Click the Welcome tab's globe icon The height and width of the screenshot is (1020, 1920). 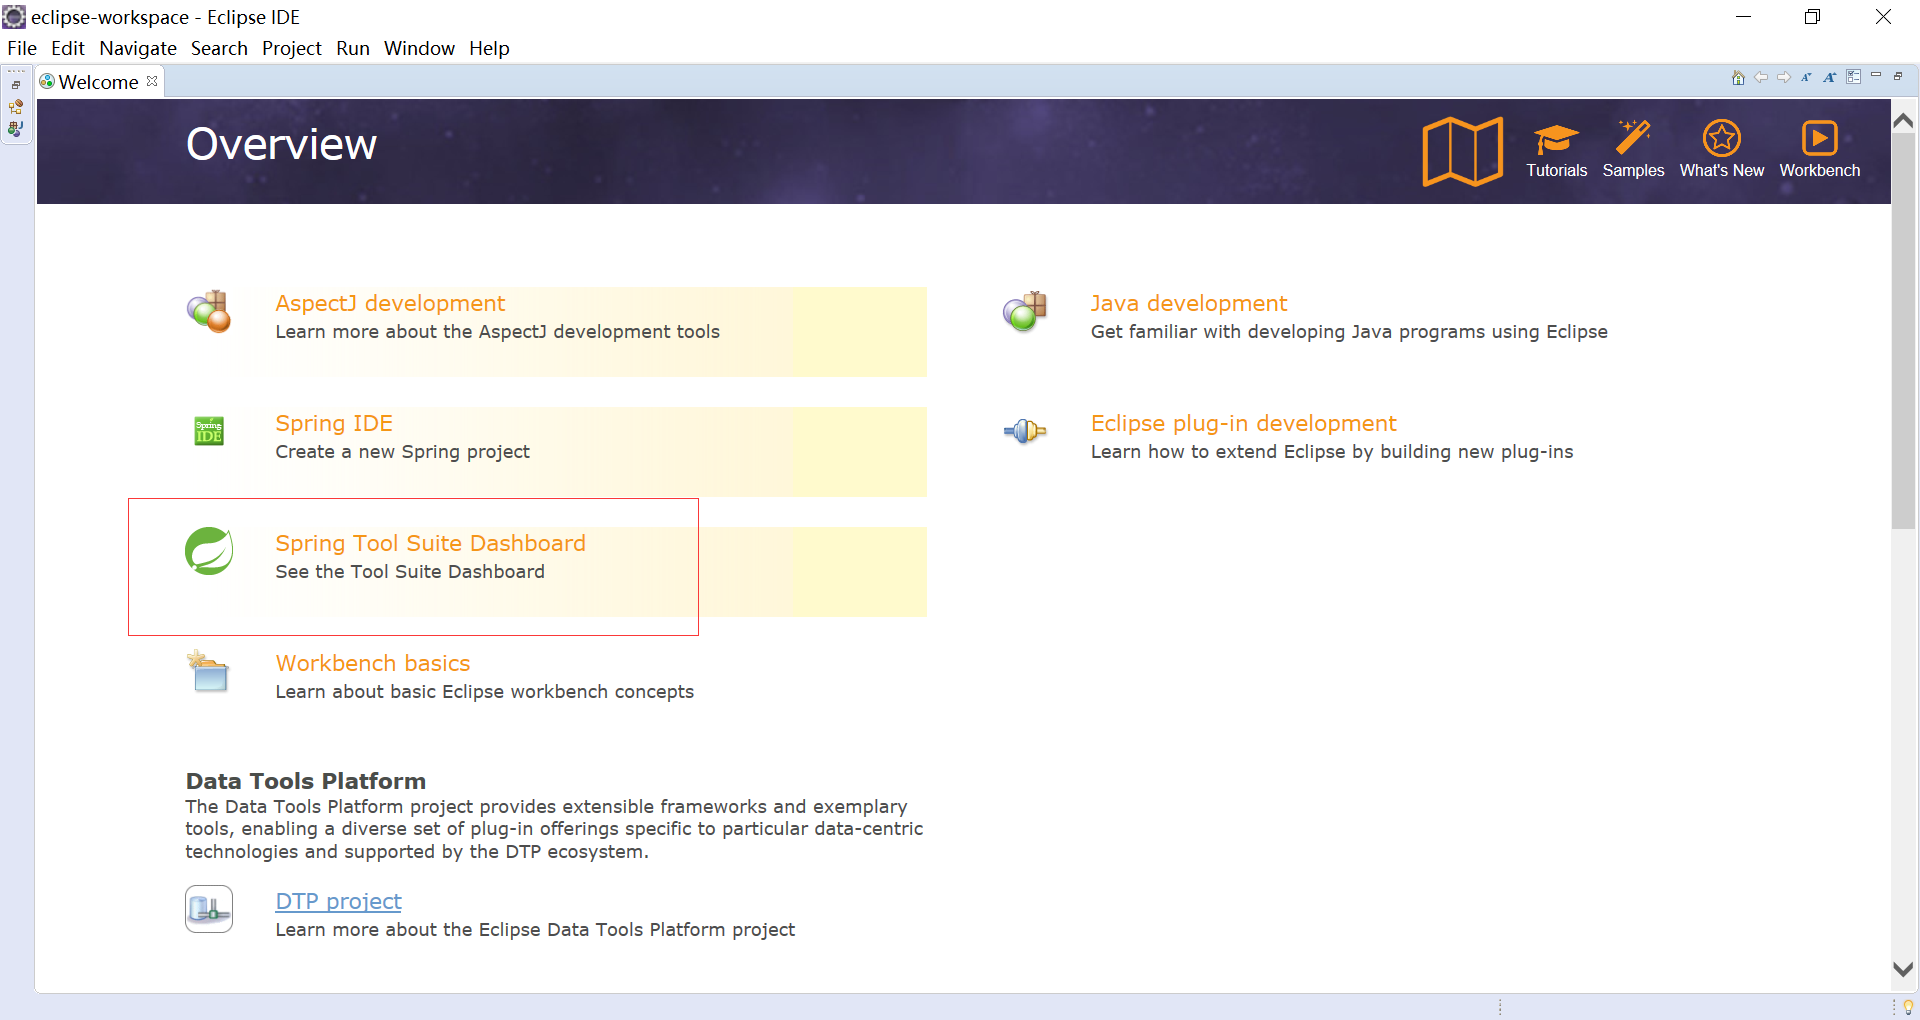coord(47,82)
